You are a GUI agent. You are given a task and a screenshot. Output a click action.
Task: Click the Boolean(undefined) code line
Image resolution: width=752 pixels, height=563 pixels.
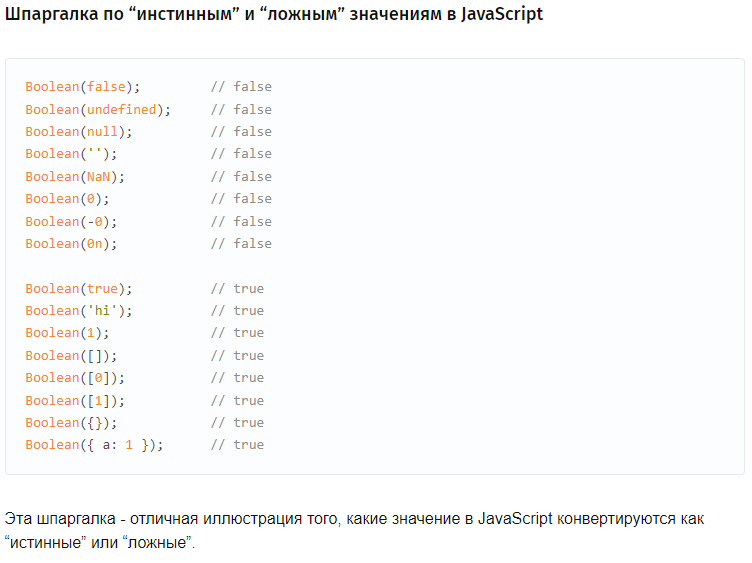[x=148, y=109]
